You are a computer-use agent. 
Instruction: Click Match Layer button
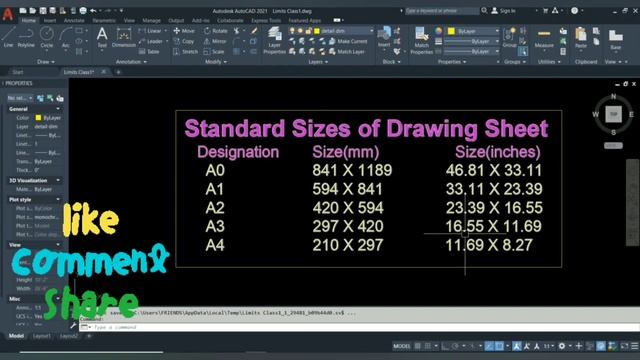click(347, 52)
